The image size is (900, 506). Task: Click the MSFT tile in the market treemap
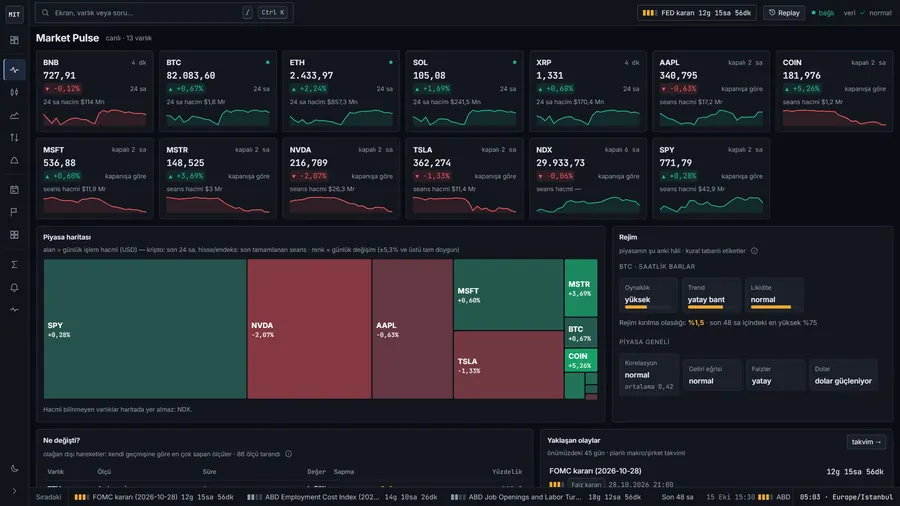coord(509,294)
